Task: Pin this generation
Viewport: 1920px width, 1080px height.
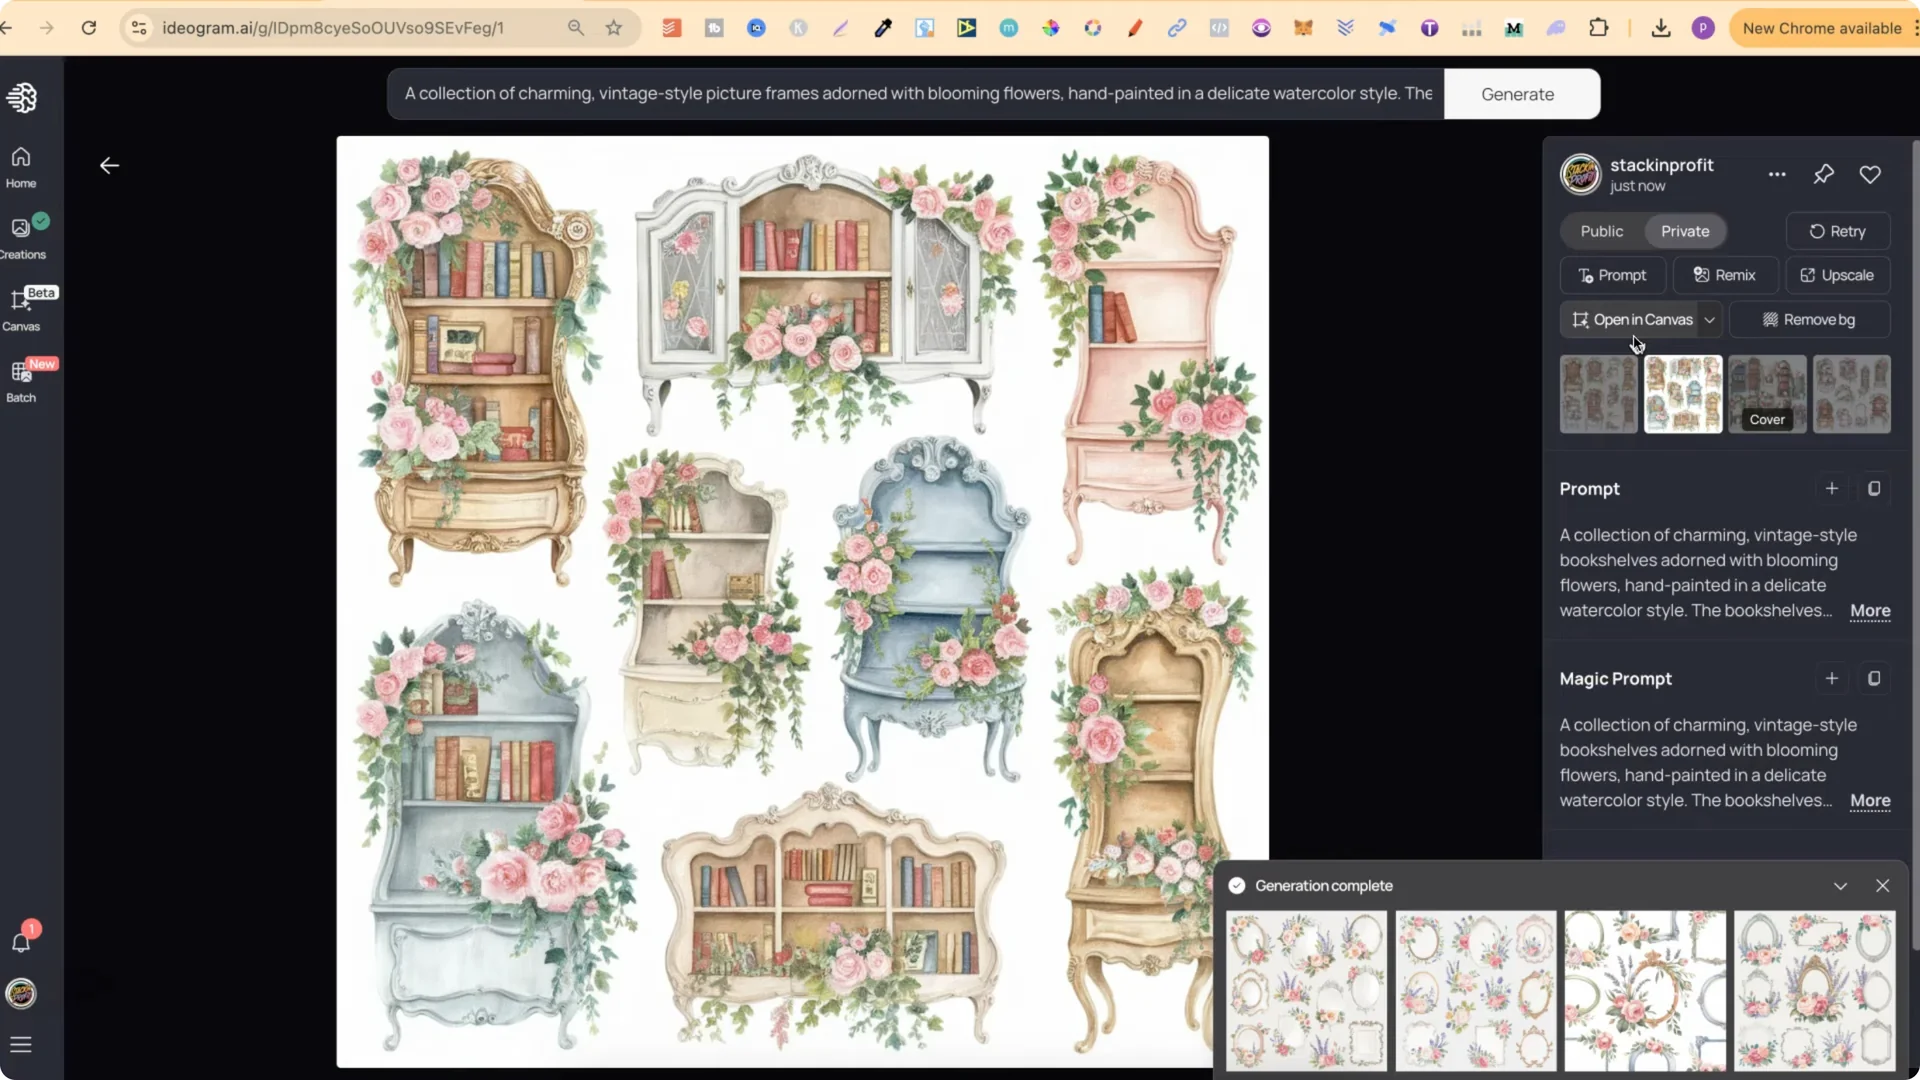Action: (1823, 174)
